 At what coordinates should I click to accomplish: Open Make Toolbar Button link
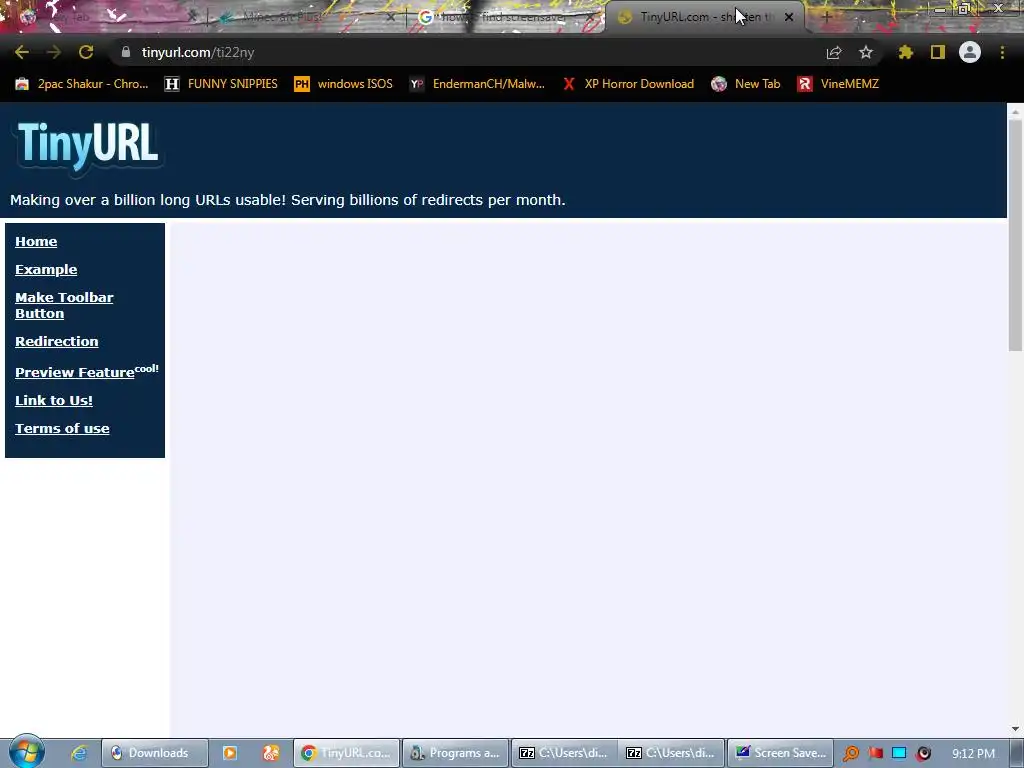(x=64, y=306)
